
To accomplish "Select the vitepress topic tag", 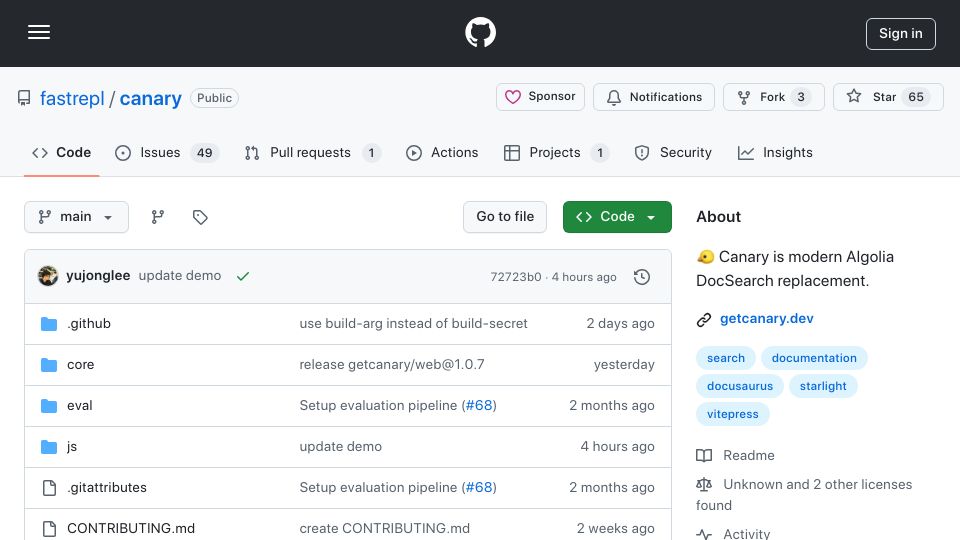I will (733, 414).
